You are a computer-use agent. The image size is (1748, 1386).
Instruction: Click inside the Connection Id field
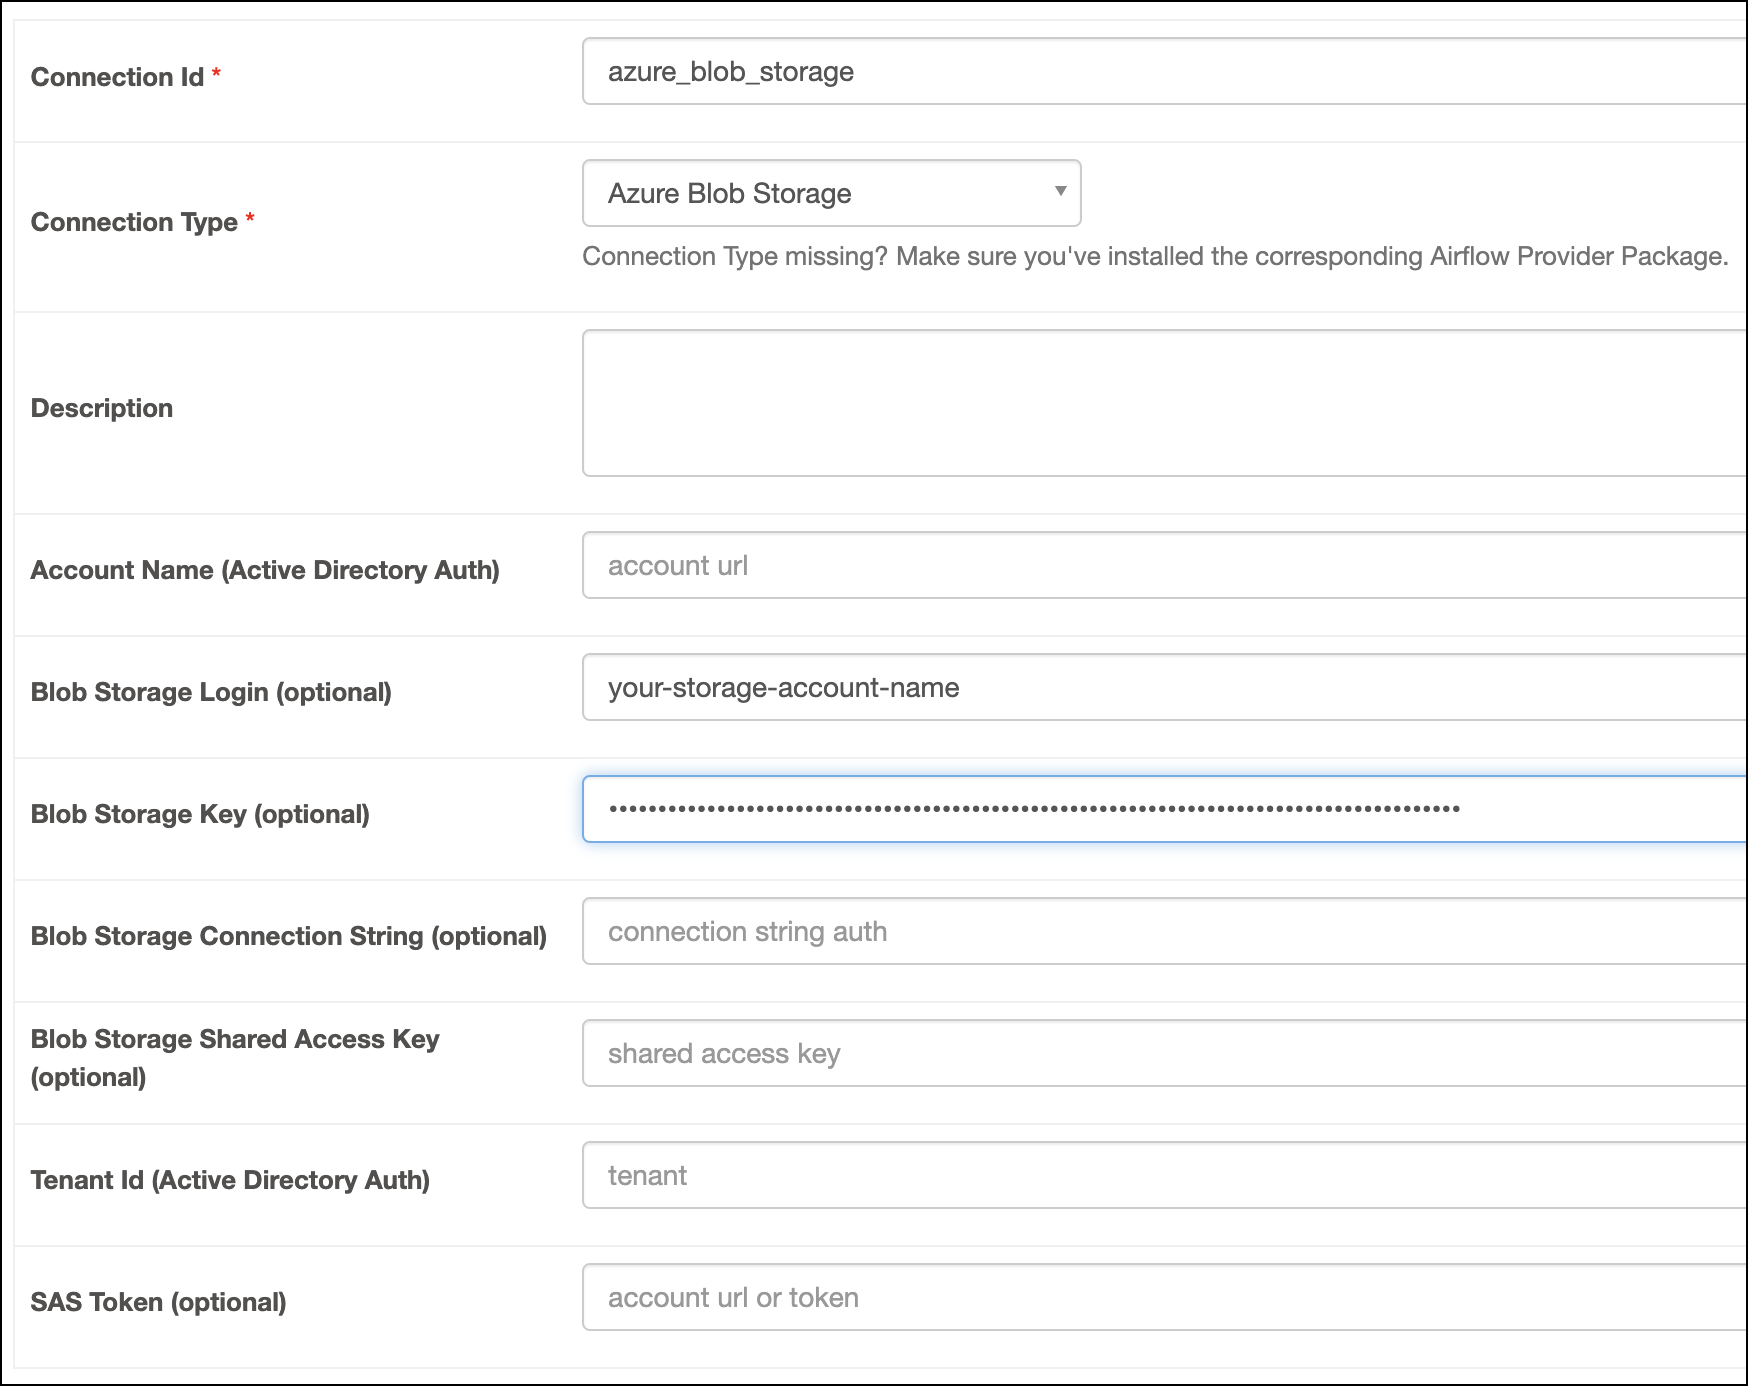1000,71
